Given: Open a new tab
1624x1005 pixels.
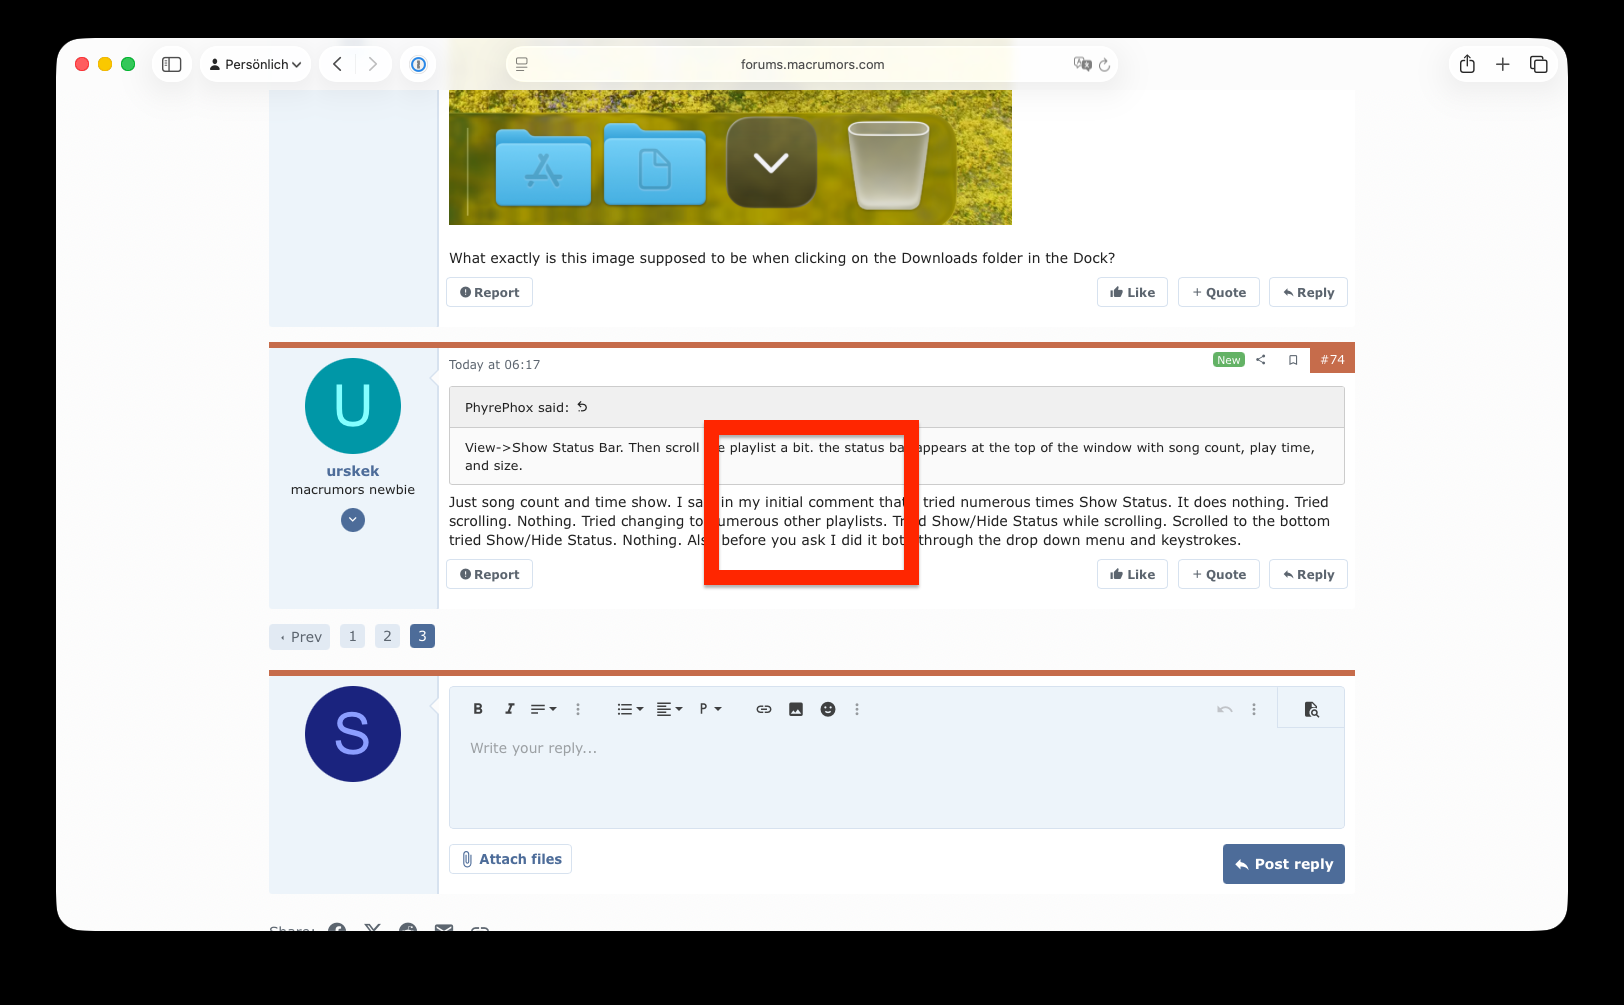Looking at the screenshot, I should point(1502,64).
